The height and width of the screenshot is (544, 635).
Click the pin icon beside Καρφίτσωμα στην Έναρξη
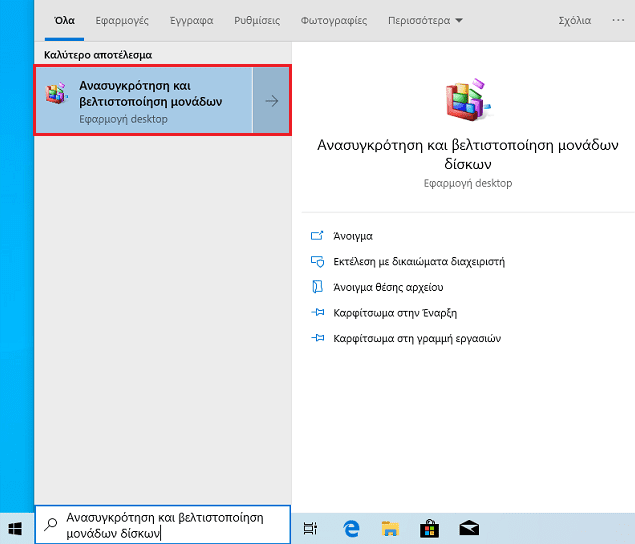[x=318, y=312]
